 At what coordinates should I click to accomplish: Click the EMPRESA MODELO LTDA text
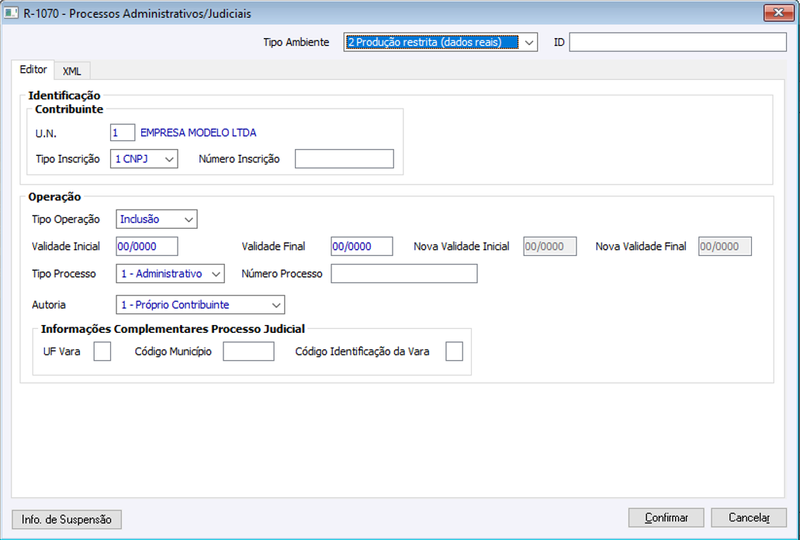coord(198,133)
